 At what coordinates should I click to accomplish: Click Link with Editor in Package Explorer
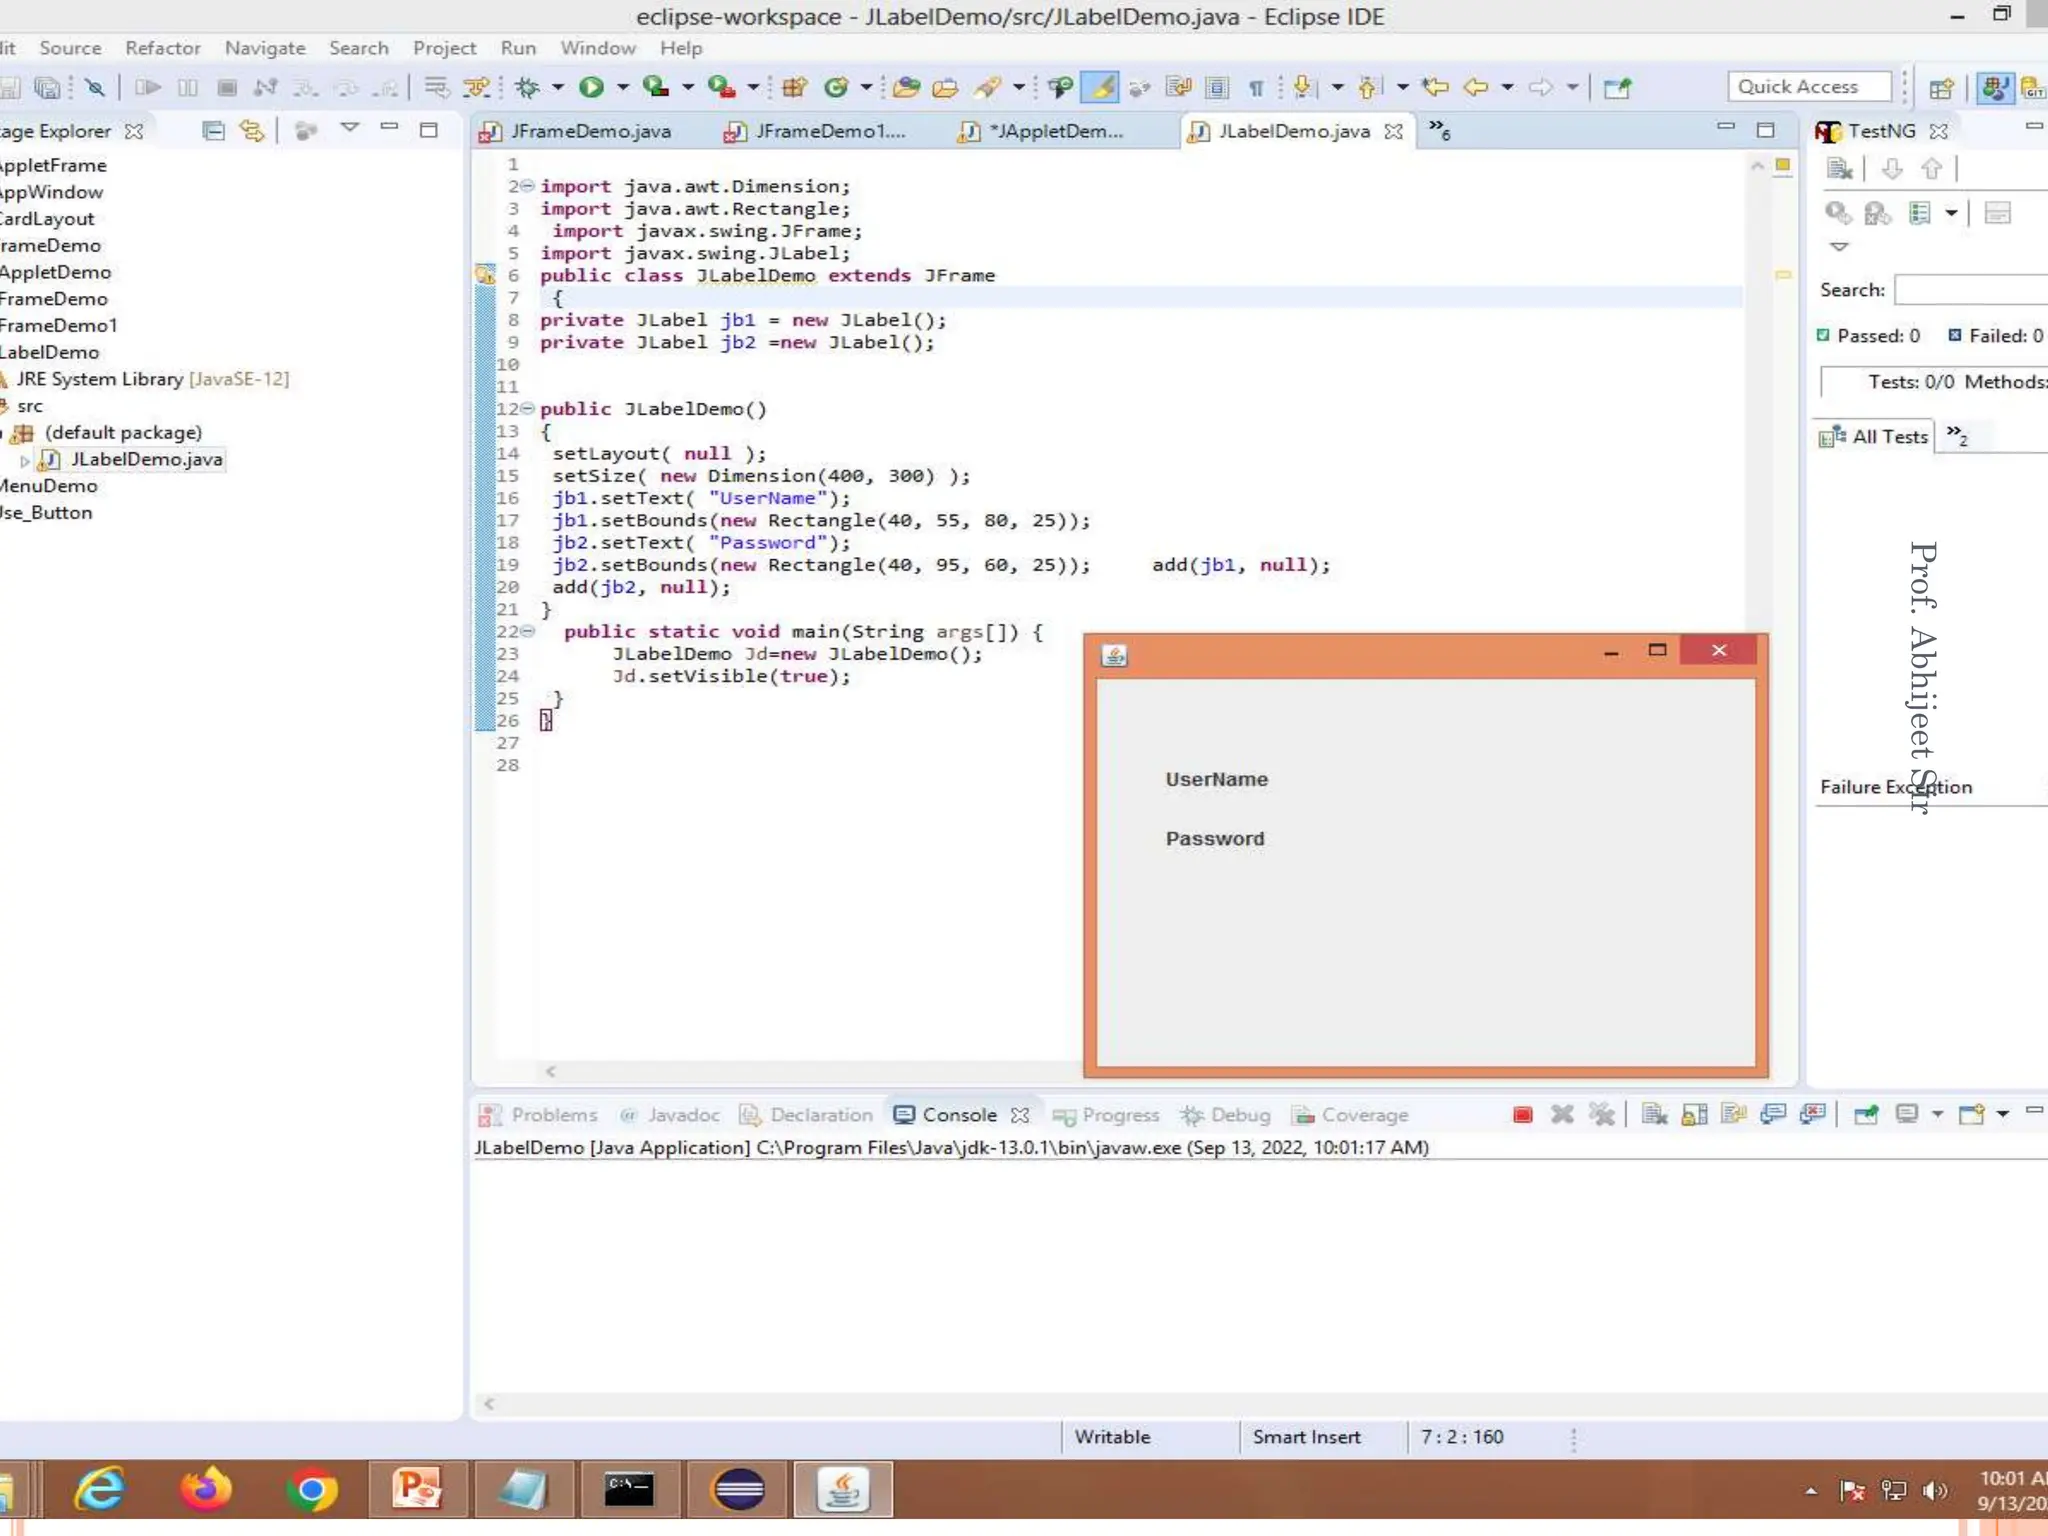point(252,131)
